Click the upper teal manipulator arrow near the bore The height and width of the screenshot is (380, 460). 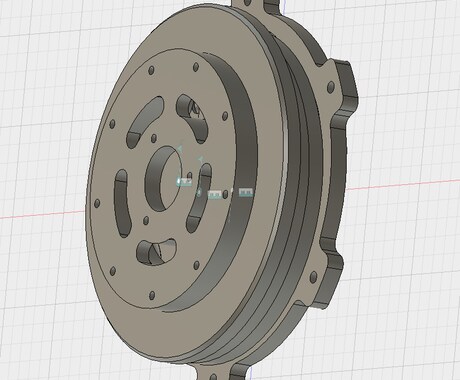coord(180,148)
